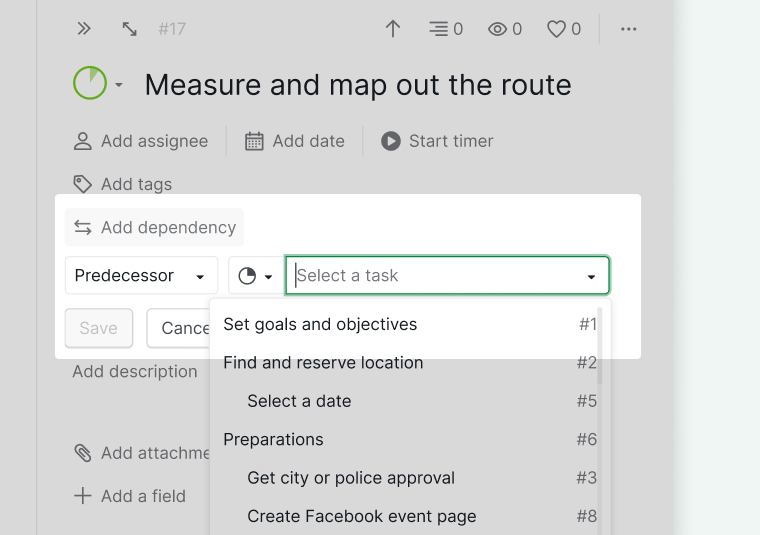Choose Get city or police approval
760x535 pixels.
(x=410, y=478)
